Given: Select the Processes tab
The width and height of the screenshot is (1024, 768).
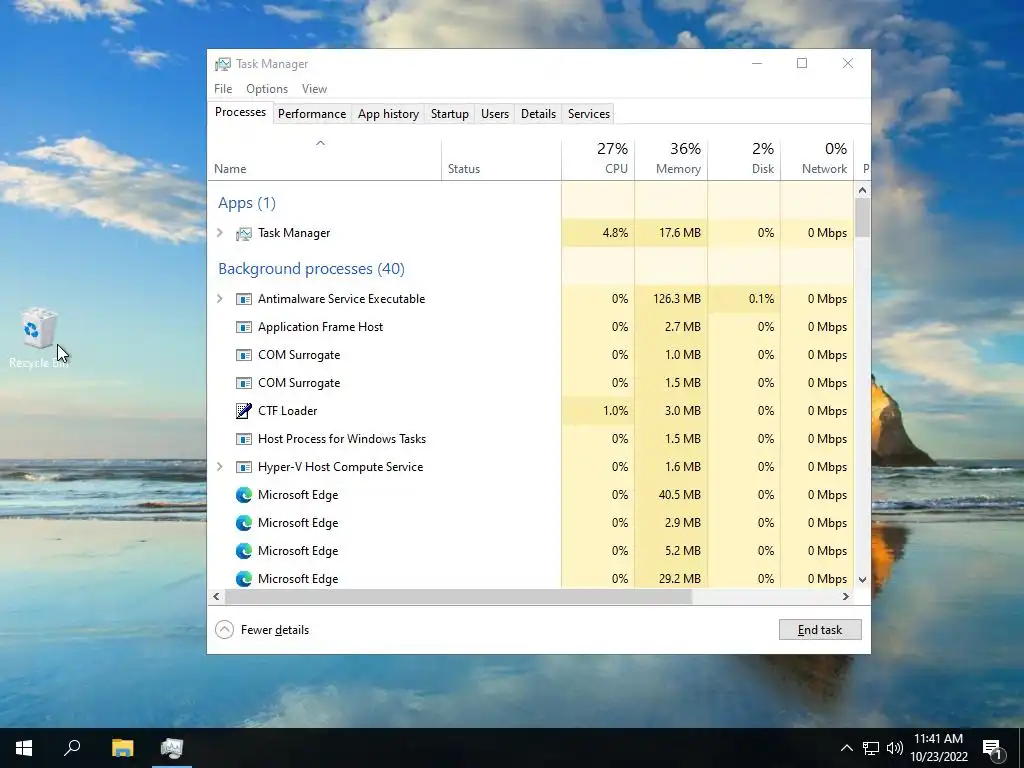Looking at the screenshot, I should coord(240,112).
